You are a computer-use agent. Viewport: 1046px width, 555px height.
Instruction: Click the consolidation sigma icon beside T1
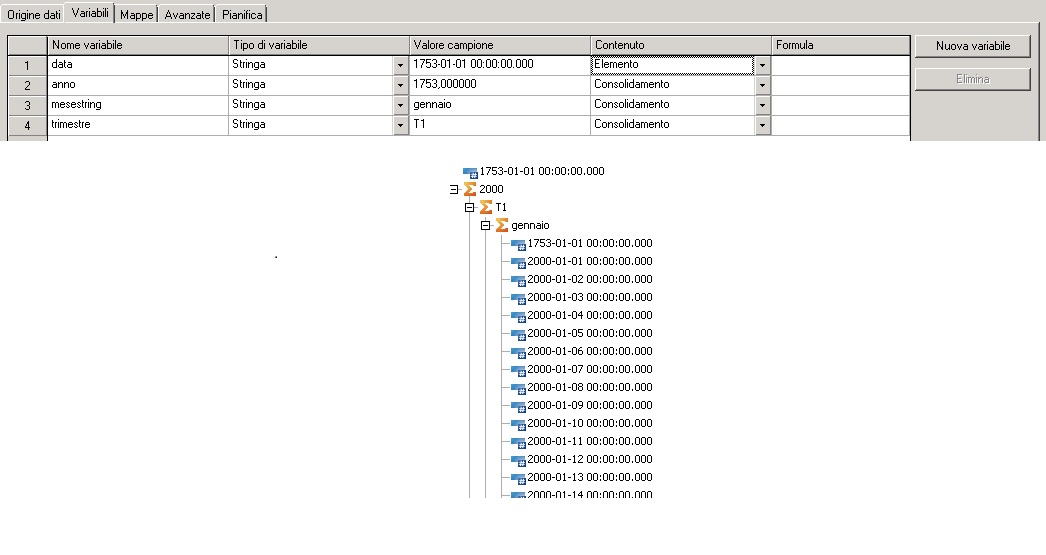[x=486, y=207]
